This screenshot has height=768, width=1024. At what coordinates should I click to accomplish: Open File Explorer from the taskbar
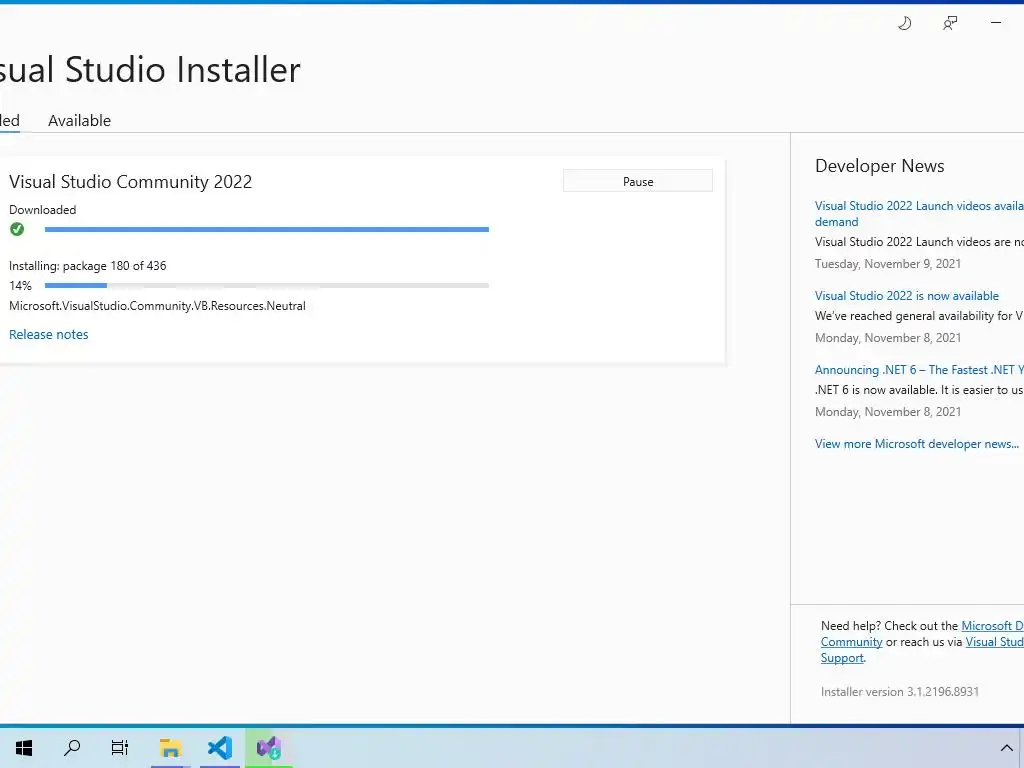click(x=170, y=748)
